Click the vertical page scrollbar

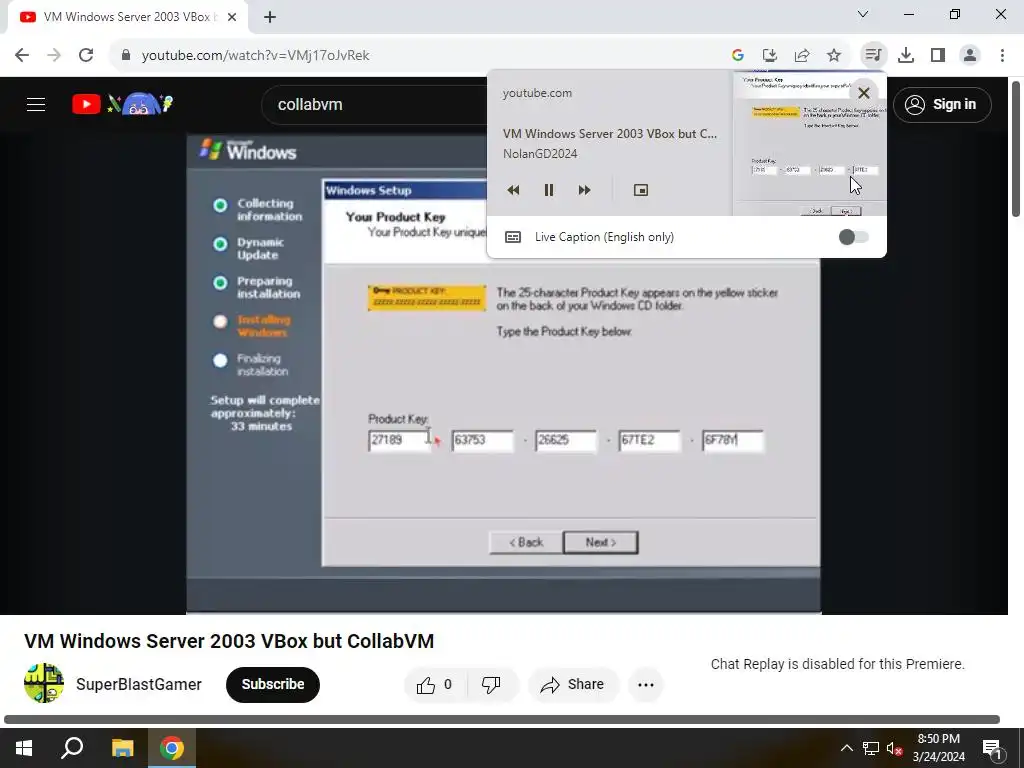point(1016,149)
